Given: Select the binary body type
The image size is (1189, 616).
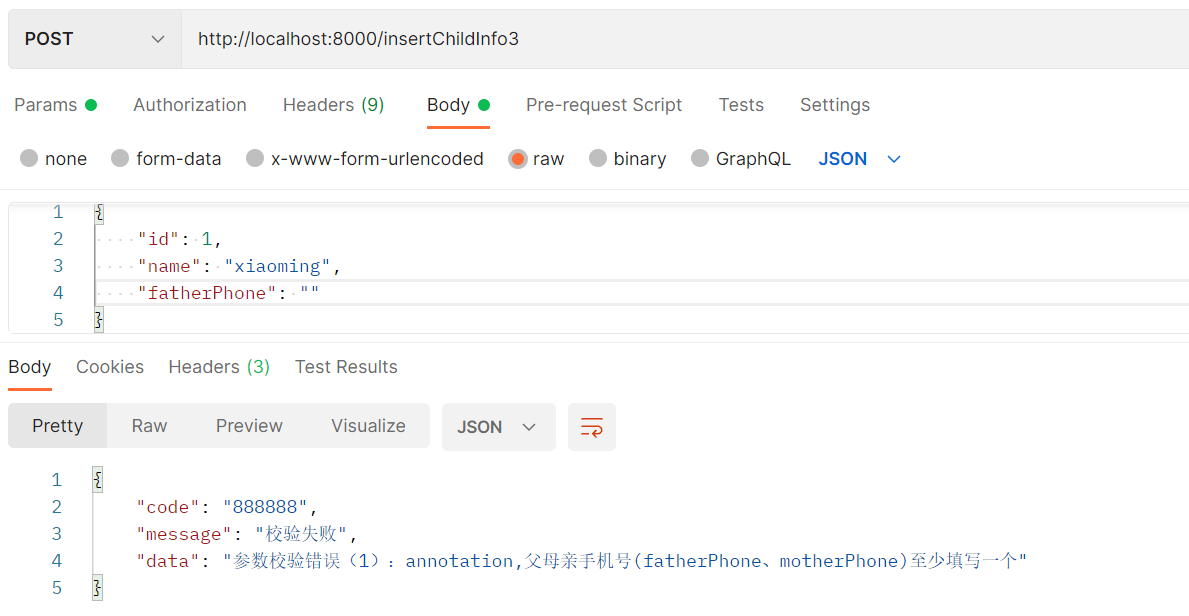Looking at the screenshot, I should (628, 159).
